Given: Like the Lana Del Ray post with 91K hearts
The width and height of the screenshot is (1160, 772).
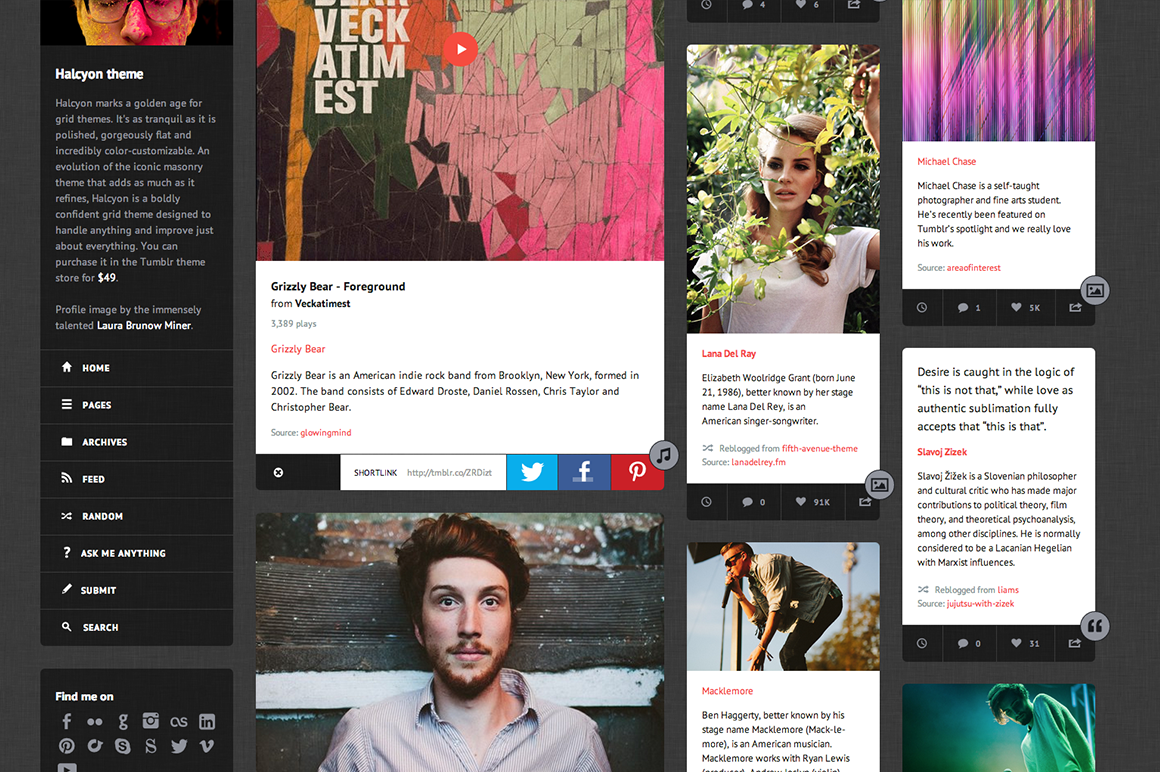Looking at the screenshot, I should pos(812,502).
